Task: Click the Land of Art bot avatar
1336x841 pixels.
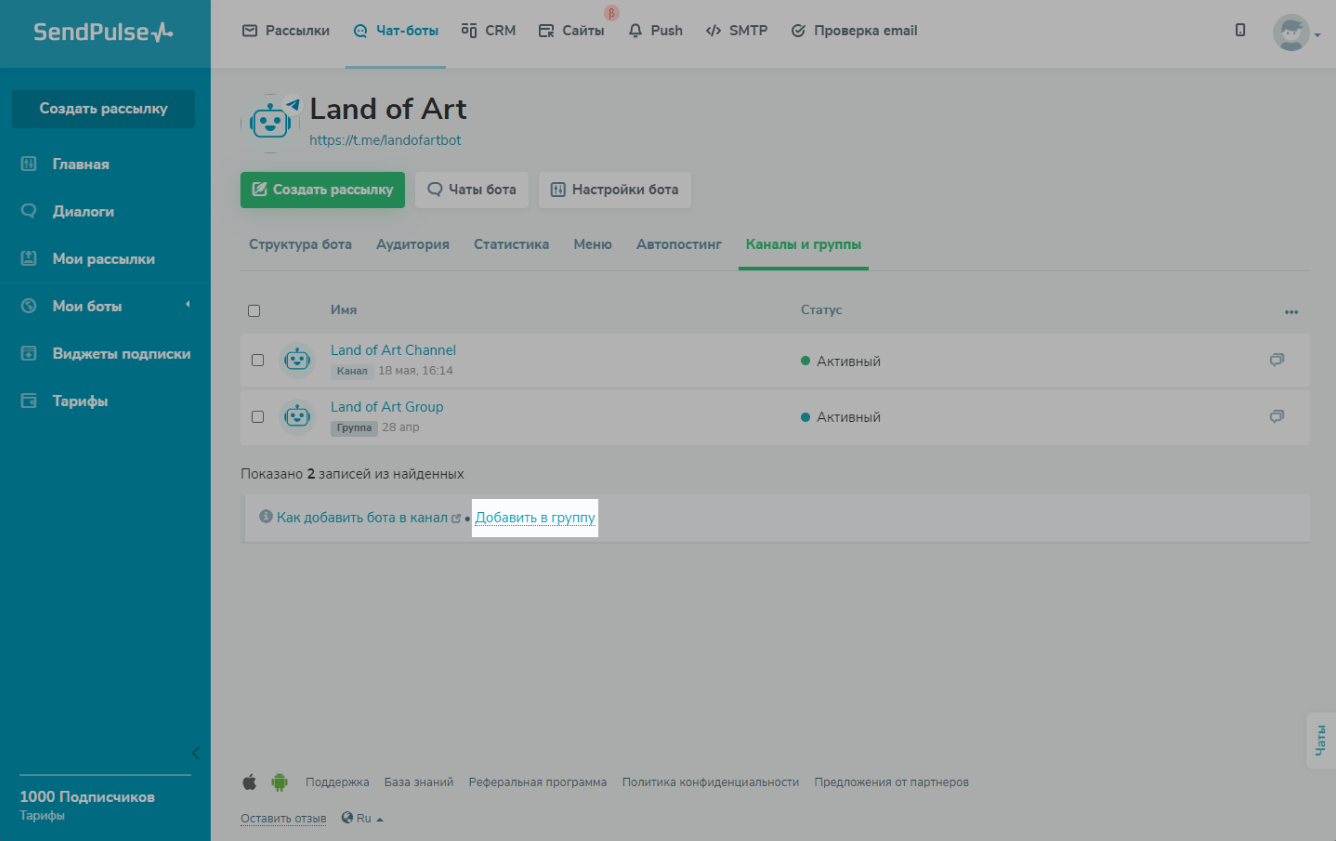Action: (271, 122)
